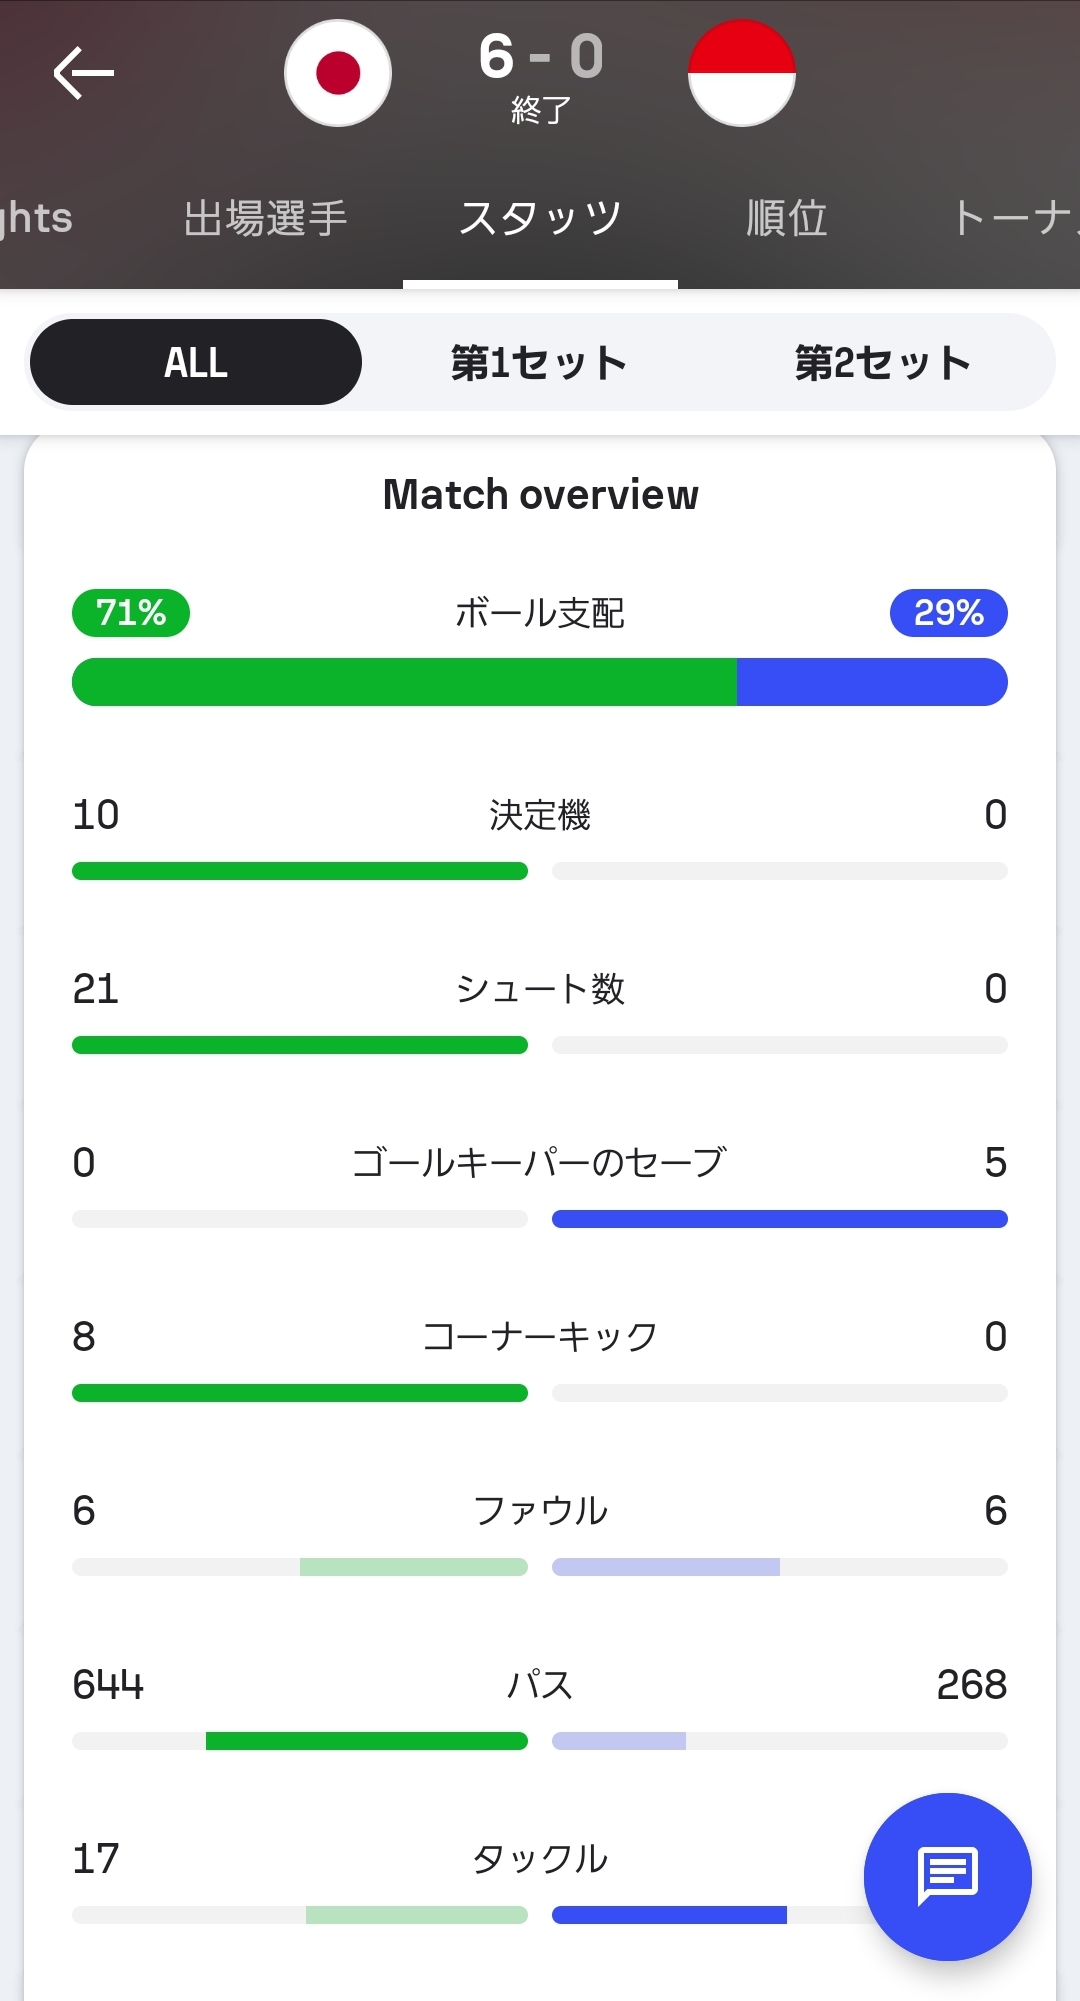Open the blue chat bubble button

tap(947, 1876)
